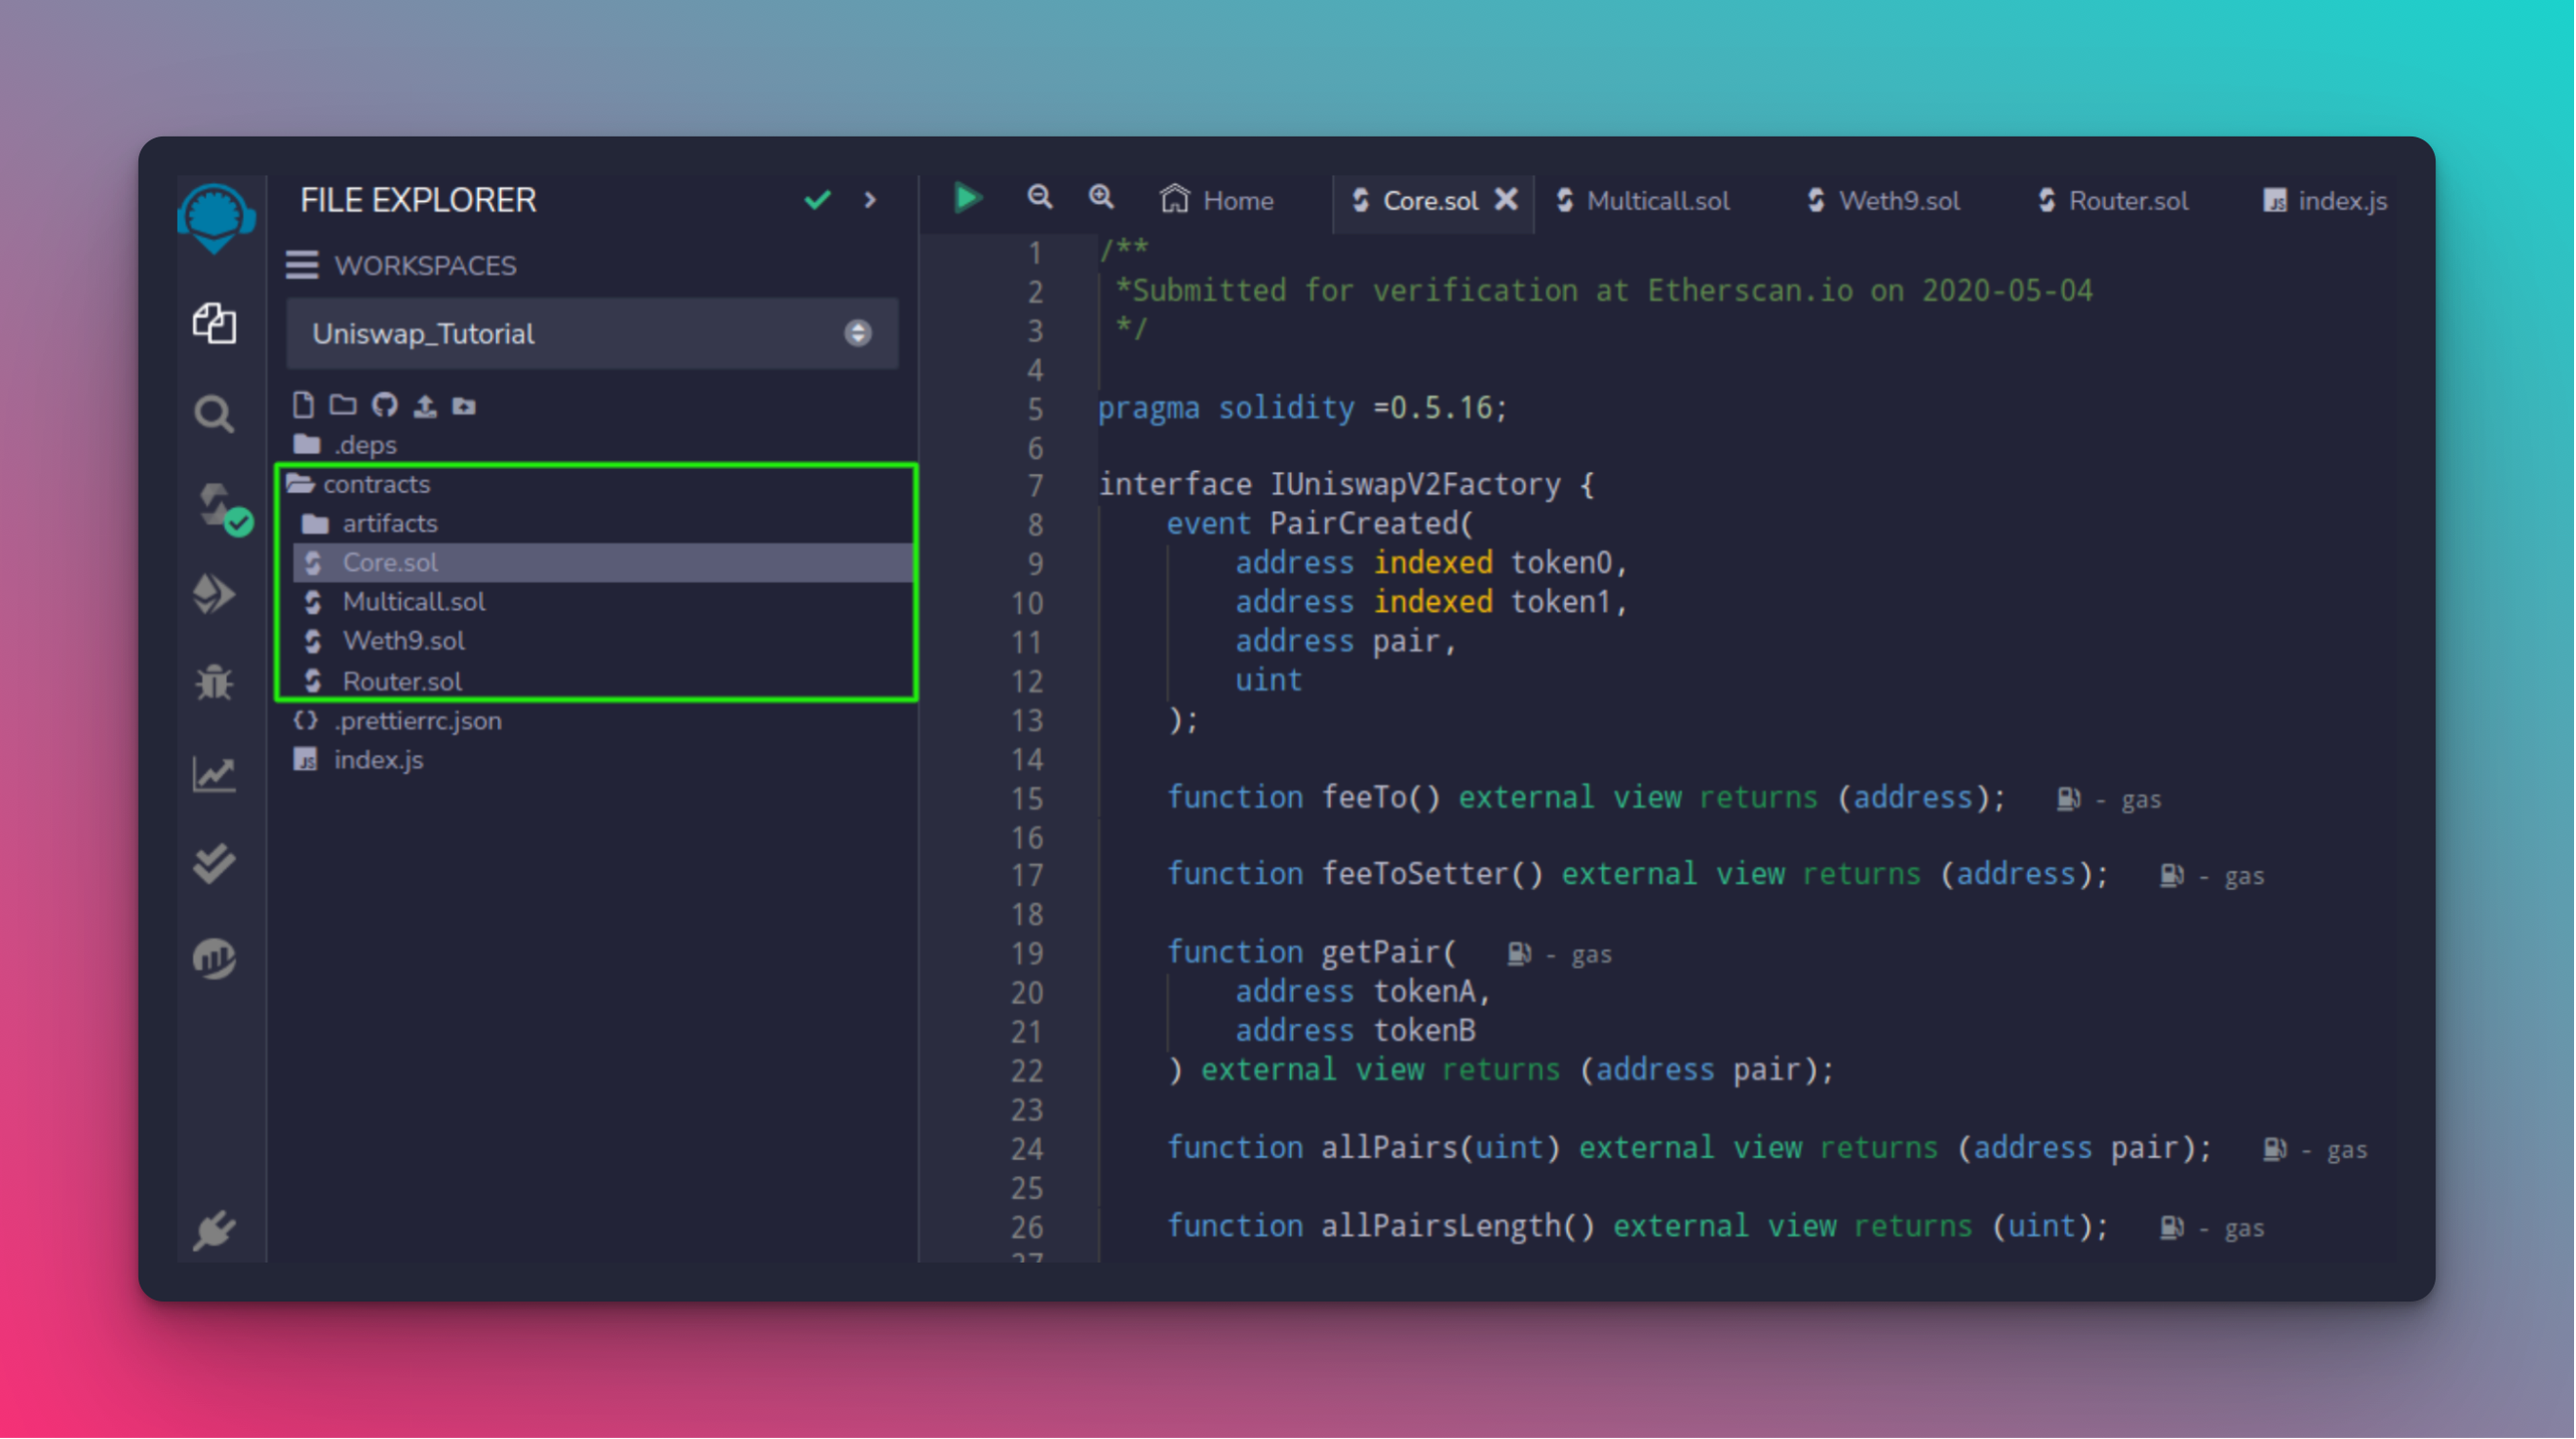Open the Deploy and run transactions icon
The height and width of the screenshot is (1439, 2576).
[x=214, y=593]
